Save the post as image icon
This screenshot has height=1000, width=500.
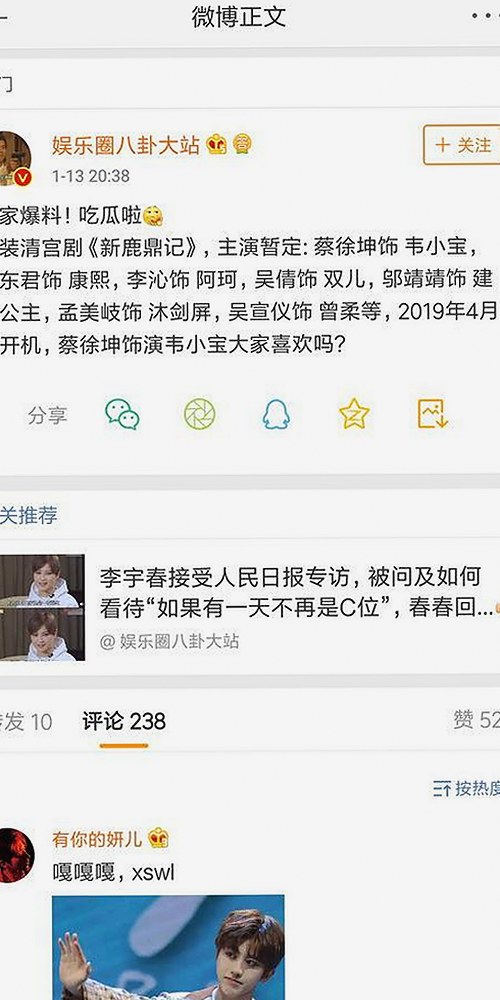(433, 414)
